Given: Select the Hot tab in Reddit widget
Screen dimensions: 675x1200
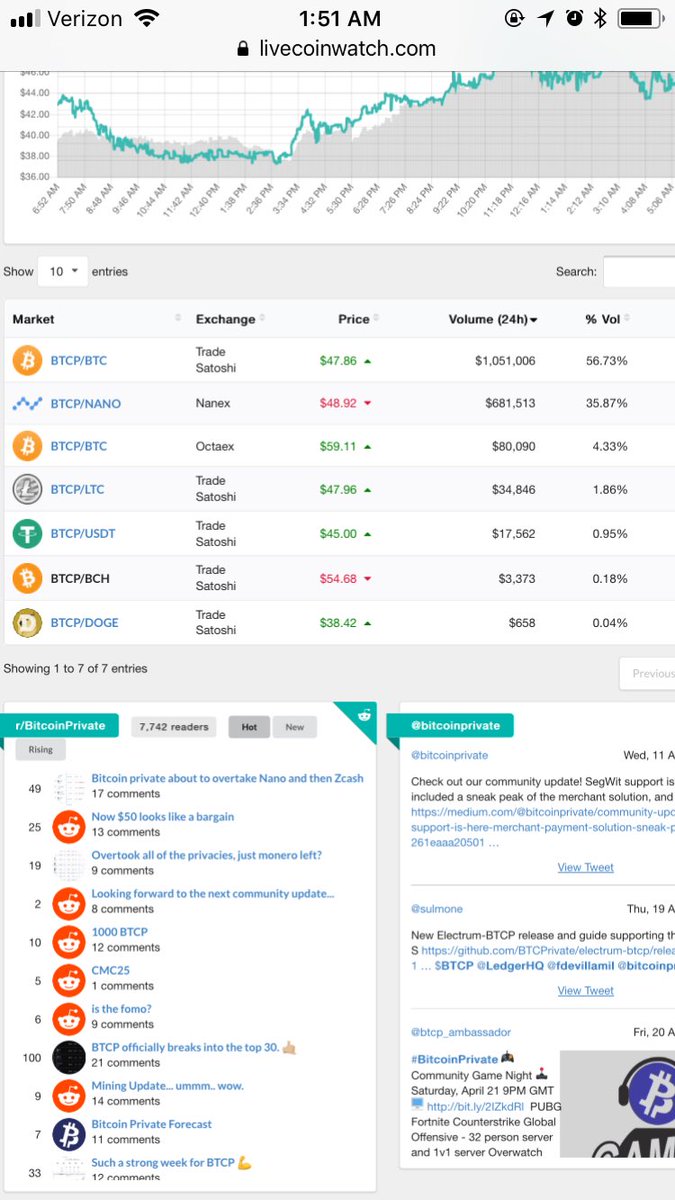Looking at the screenshot, I should [x=249, y=727].
